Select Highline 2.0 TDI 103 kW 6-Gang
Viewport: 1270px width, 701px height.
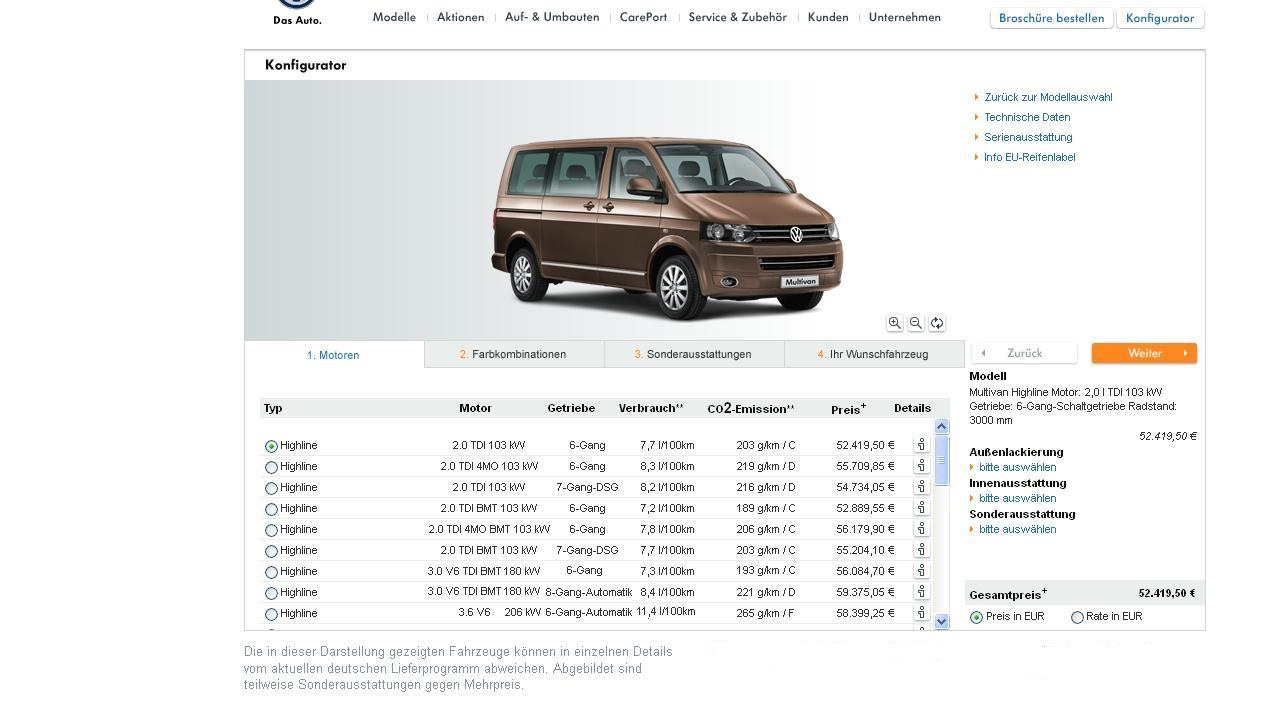click(x=271, y=446)
